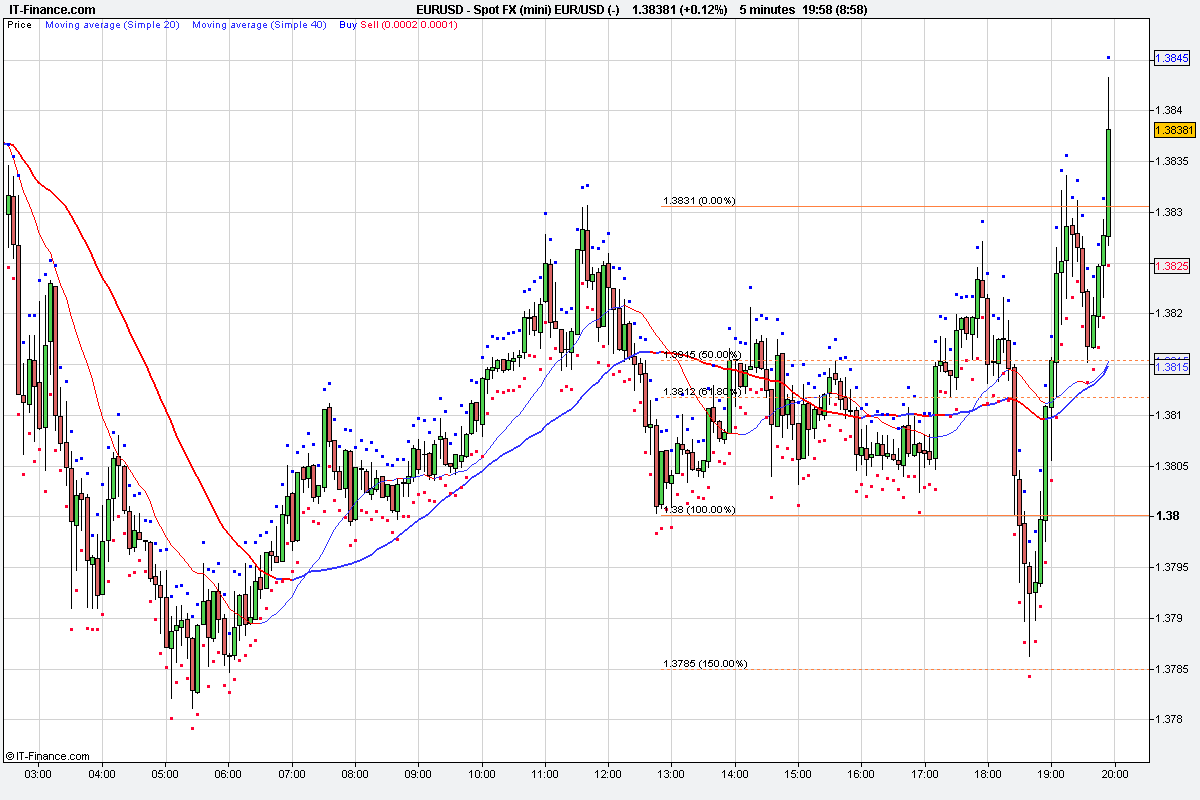
Task: Click the blue 1.3815 axis price tag
Action: click(1171, 367)
